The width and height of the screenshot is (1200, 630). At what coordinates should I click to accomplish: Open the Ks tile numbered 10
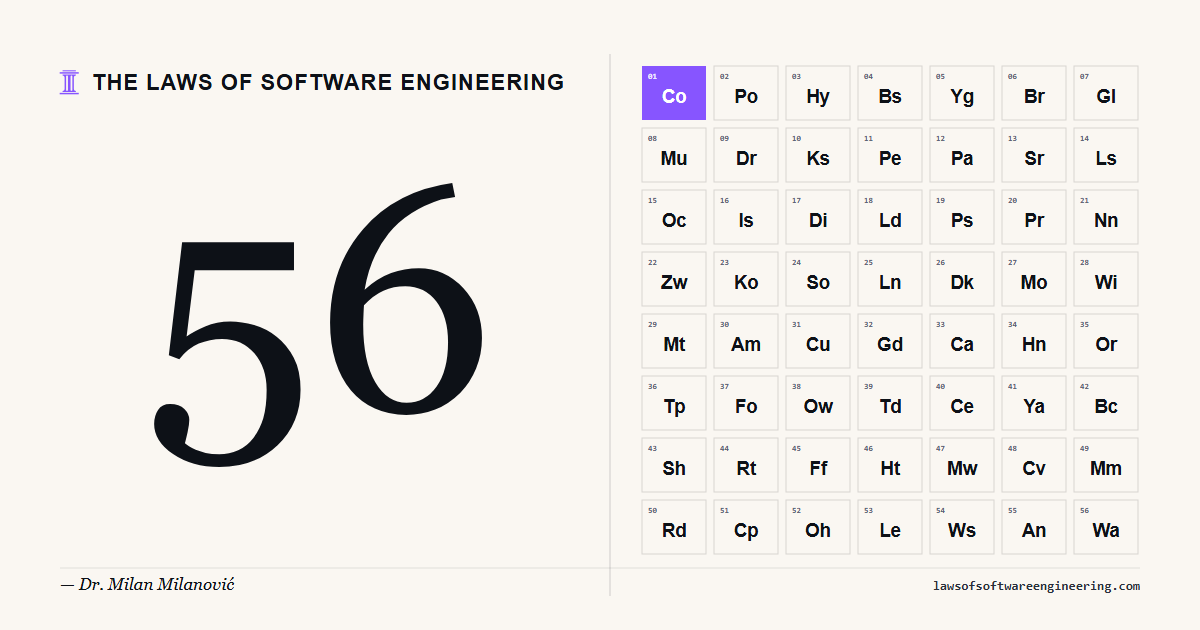pyautogui.click(x=818, y=155)
